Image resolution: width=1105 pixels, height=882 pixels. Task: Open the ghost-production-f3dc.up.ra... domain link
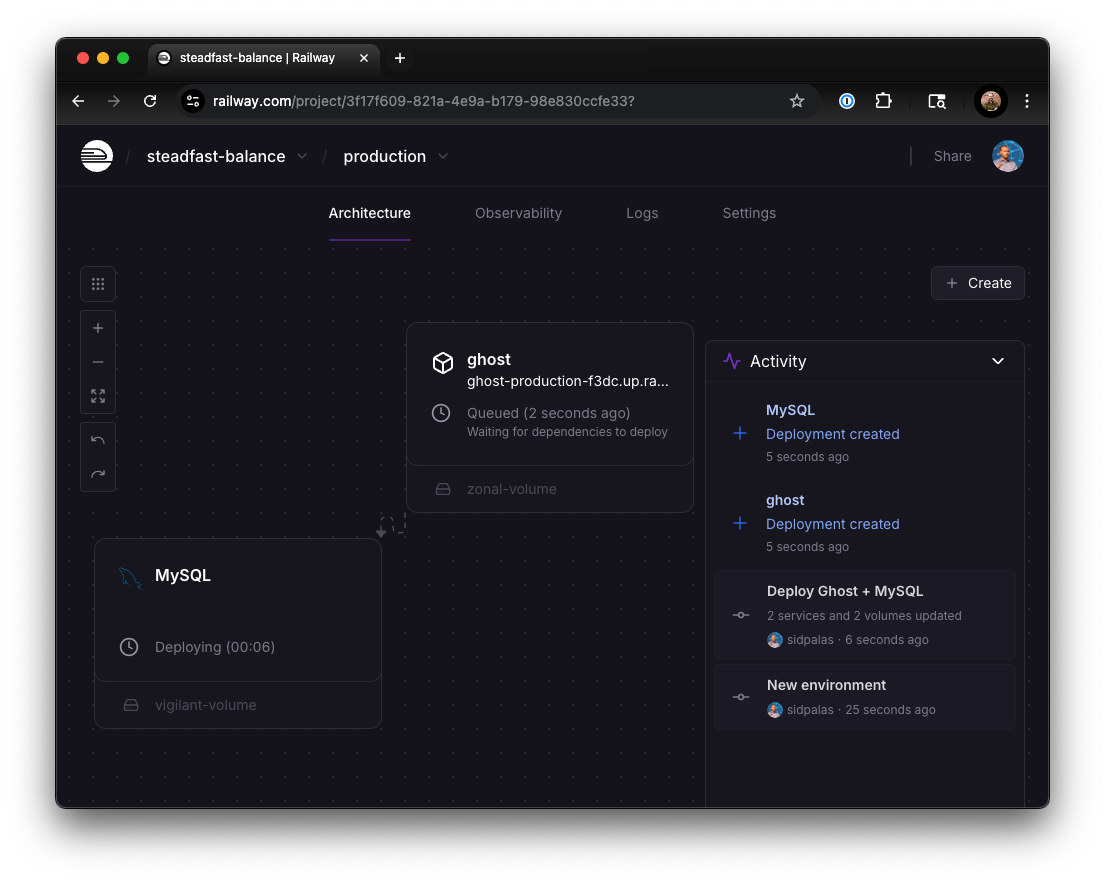[567, 381]
